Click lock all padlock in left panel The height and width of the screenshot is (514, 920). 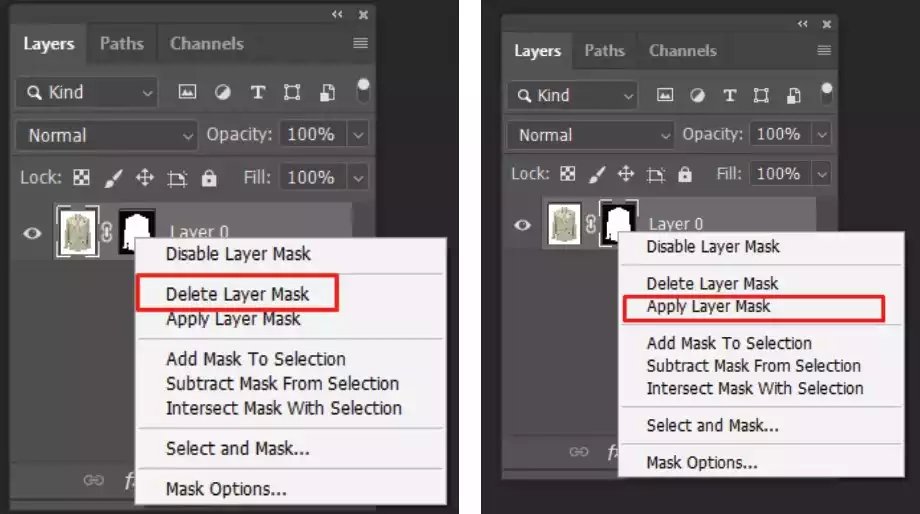[x=209, y=177]
